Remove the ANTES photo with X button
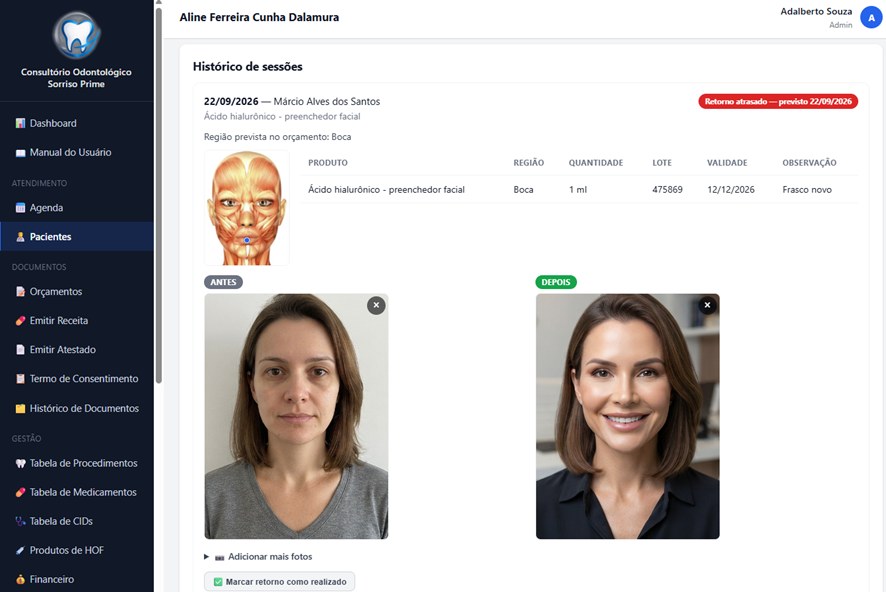This screenshot has height=592, width=886. (x=376, y=305)
